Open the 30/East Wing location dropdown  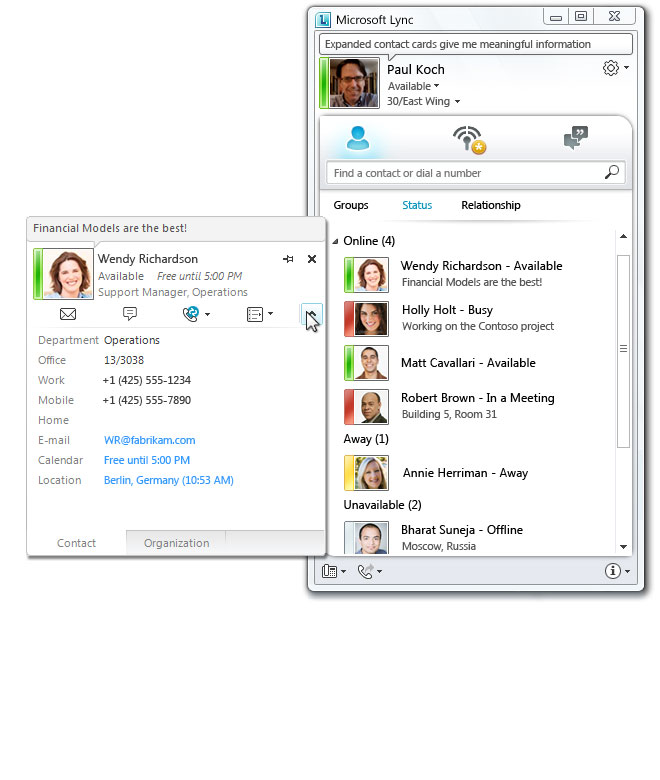point(423,101)
